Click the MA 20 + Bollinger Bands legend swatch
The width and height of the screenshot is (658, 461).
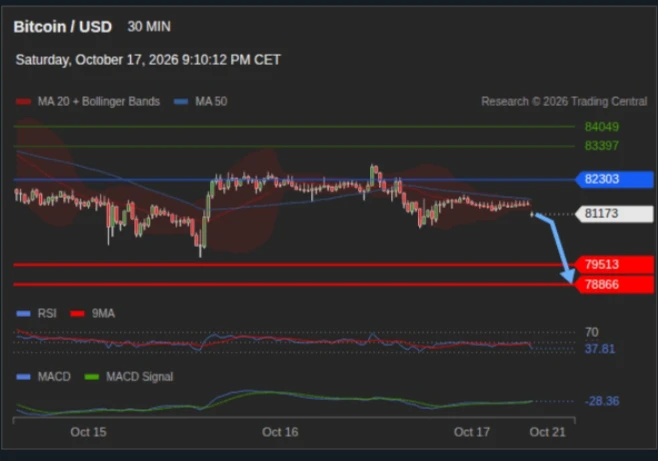pyautogui.click(x=24, y=102)
